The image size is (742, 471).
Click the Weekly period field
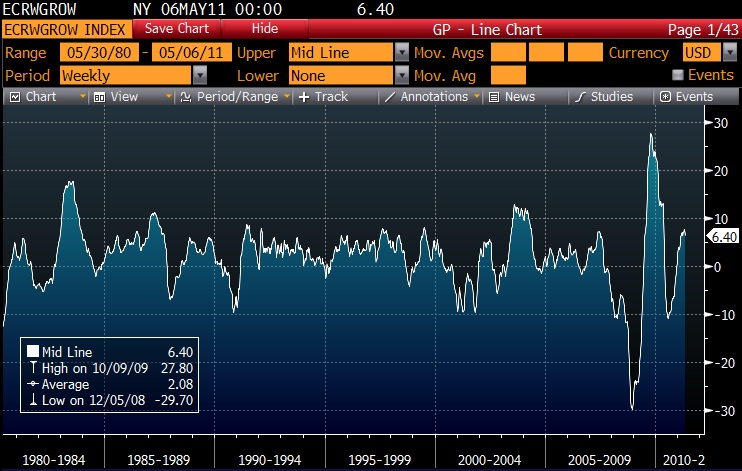126,75
